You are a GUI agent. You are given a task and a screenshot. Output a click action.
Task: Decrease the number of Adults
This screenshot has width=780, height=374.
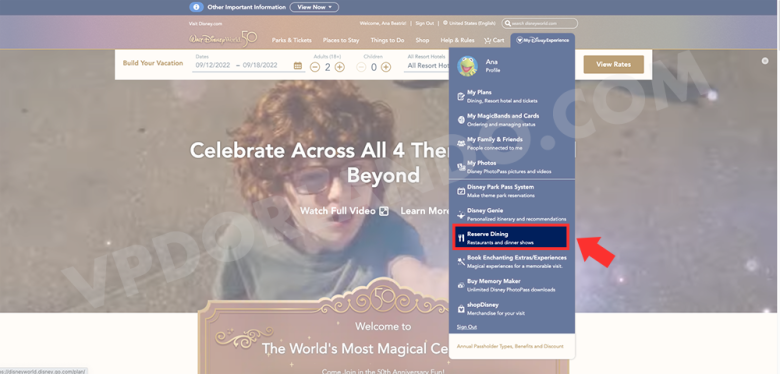point(315,67)
